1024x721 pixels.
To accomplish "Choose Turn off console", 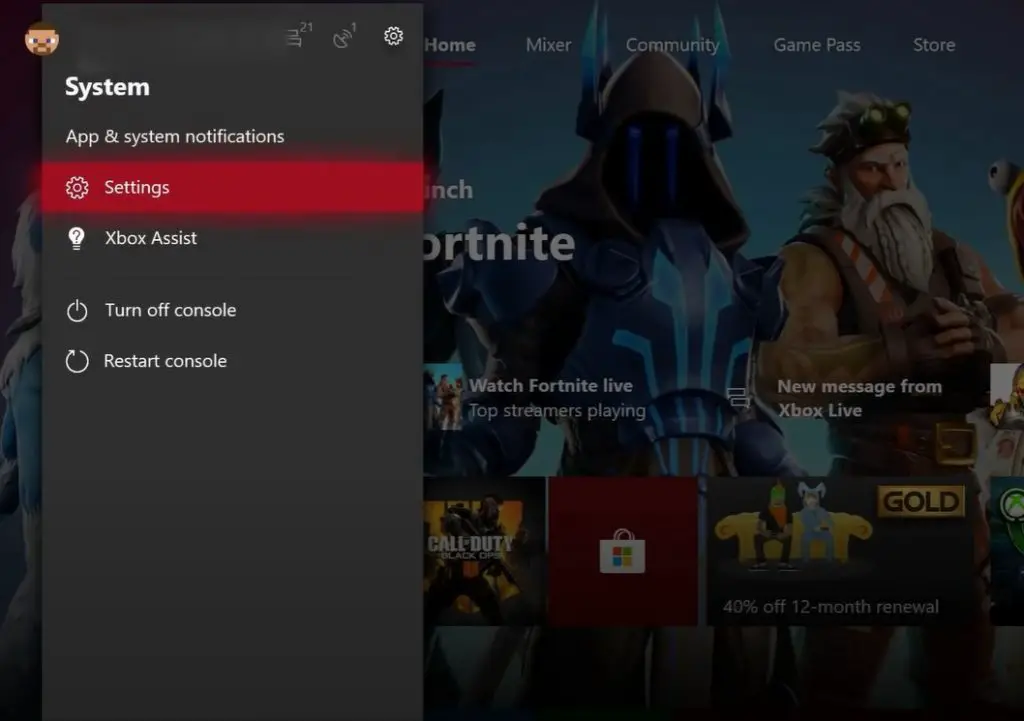I will click(232, 310).
